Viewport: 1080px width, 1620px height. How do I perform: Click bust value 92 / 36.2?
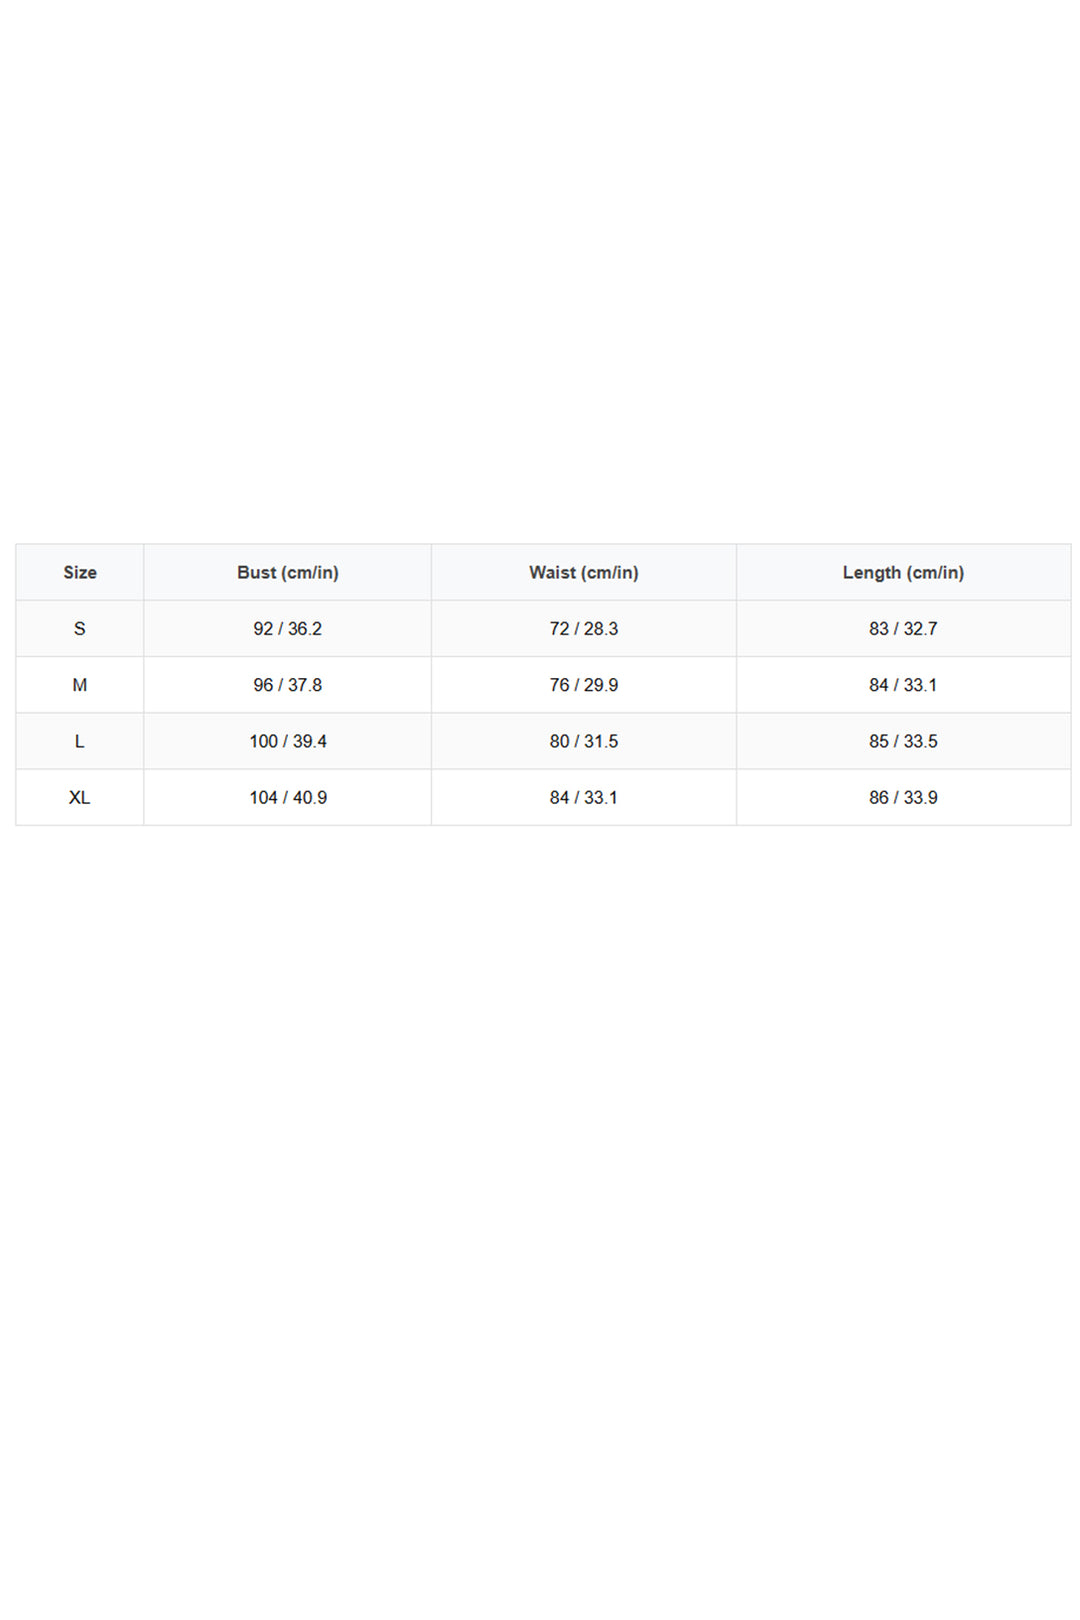pos(288,629)
